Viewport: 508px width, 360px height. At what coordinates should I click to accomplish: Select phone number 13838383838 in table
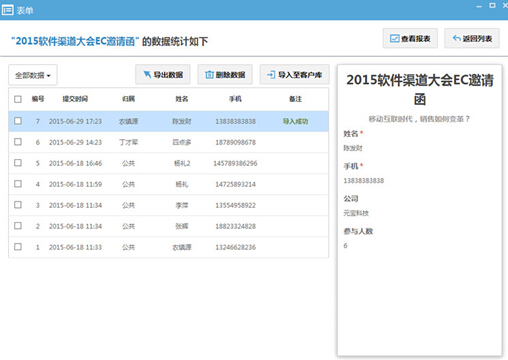click(x=235, y=121)
